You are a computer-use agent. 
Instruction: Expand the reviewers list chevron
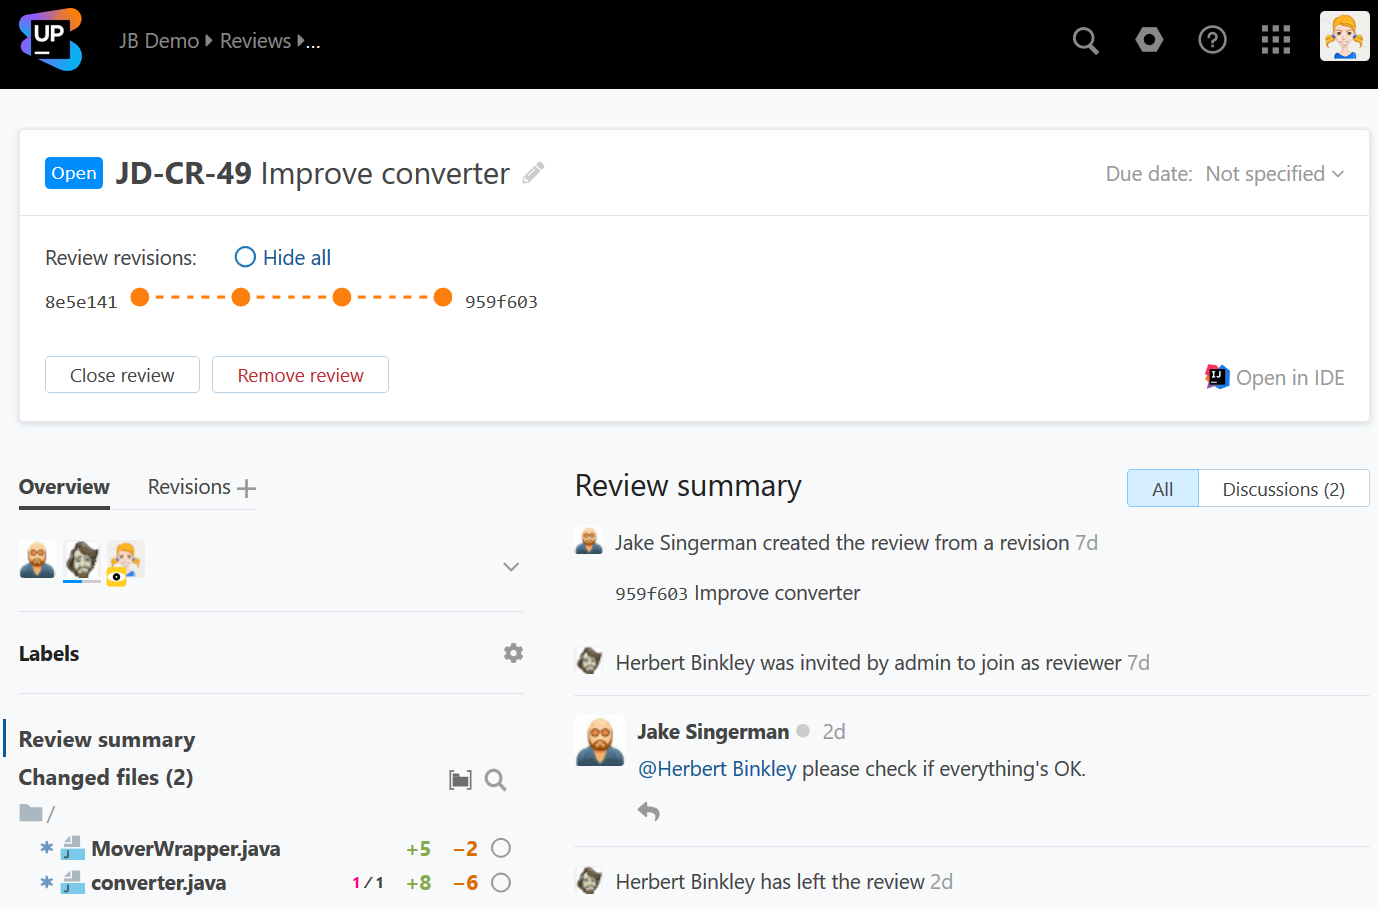pyautogui.click(x=511, y=567)
